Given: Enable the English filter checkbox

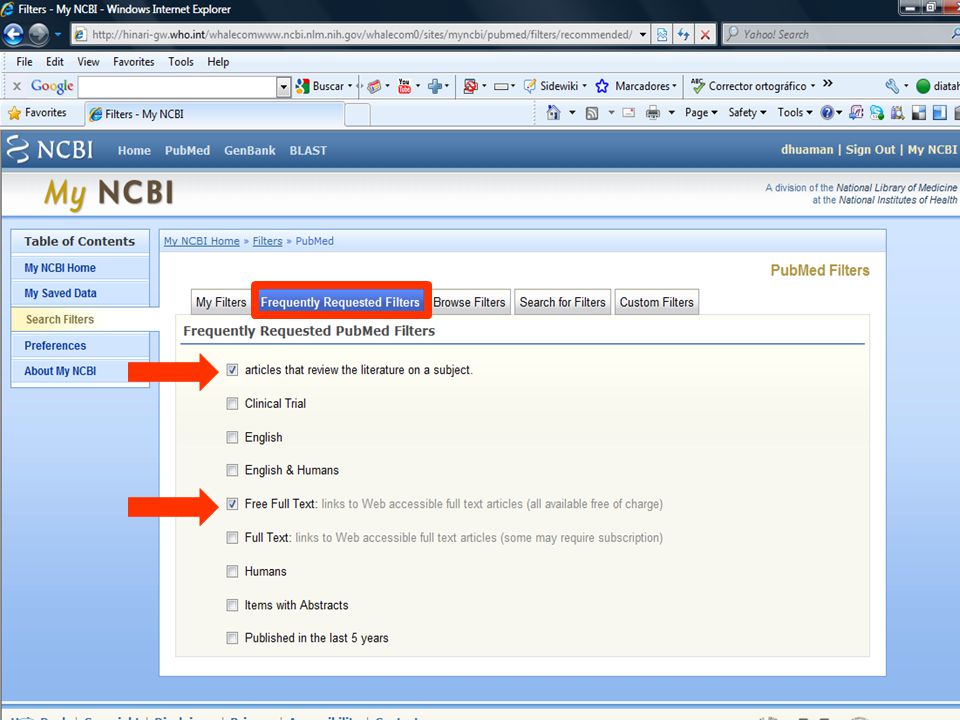Looking at the screenshot, I should pyautogui.click(x=232, y=437).
